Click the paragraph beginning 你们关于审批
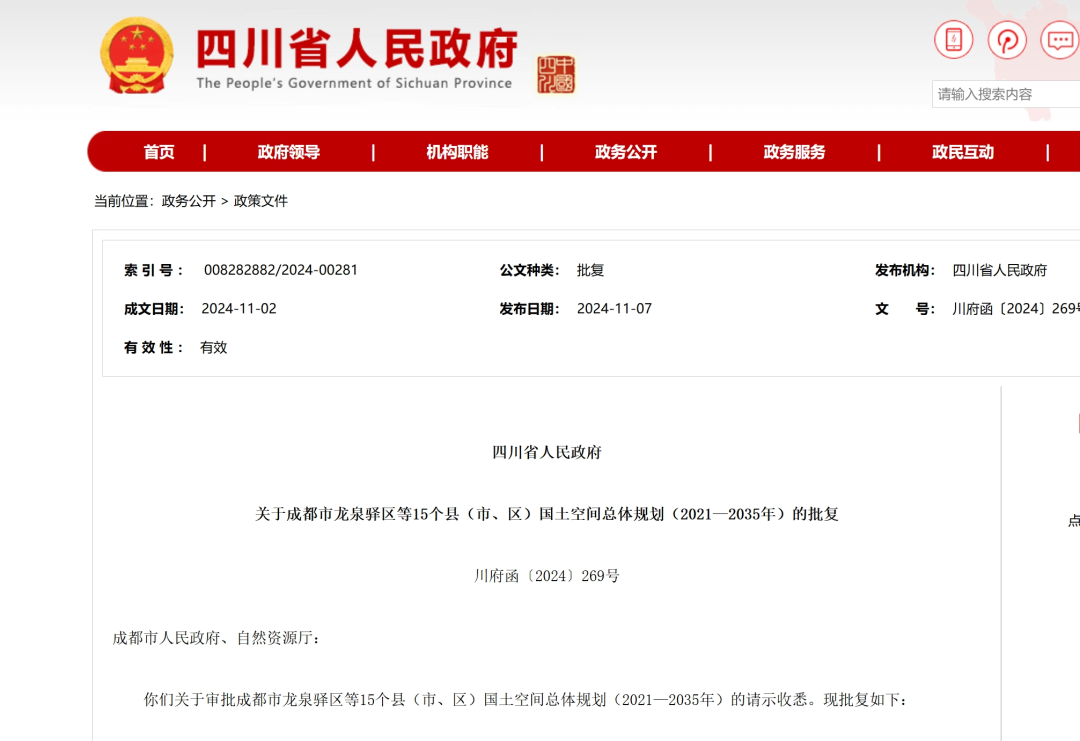This screenshot has width=1080, height=741. click(x=526, y=700)
